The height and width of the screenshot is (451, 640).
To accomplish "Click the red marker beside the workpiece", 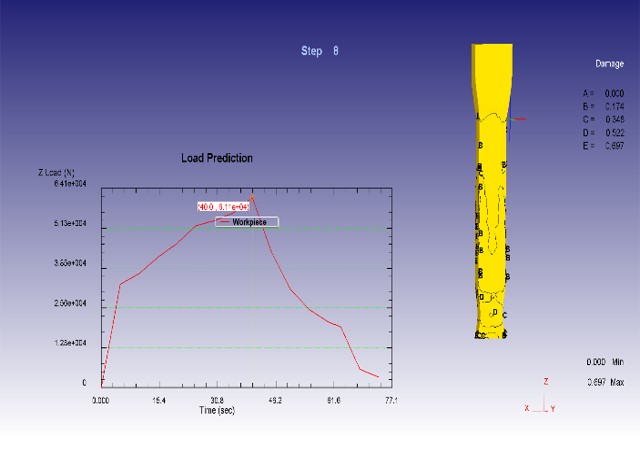I will pos(519,119).
